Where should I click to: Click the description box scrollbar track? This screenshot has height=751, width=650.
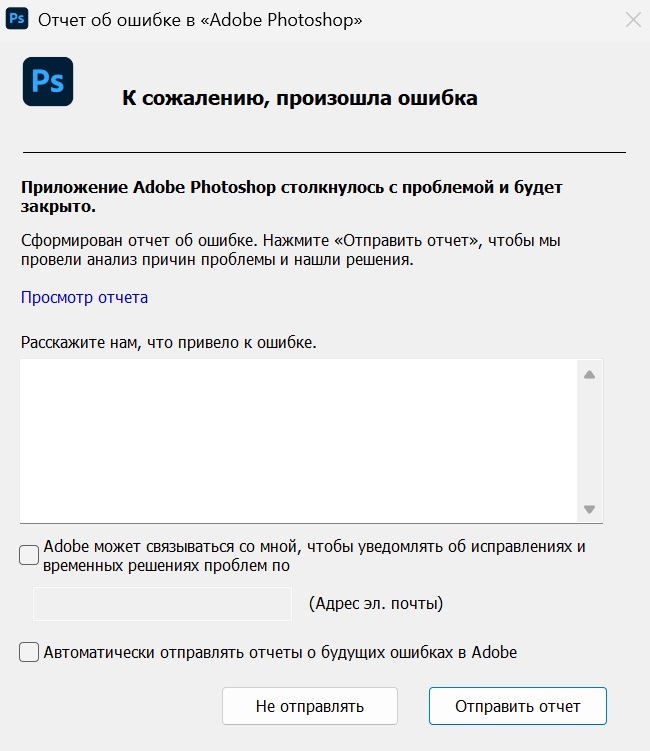[589, 440]
